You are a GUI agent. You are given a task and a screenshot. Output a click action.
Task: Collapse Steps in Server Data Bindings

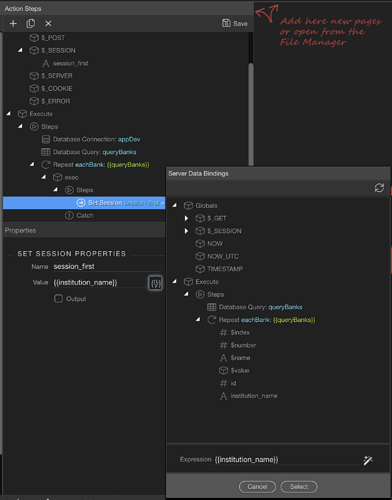tap(187, 294)
